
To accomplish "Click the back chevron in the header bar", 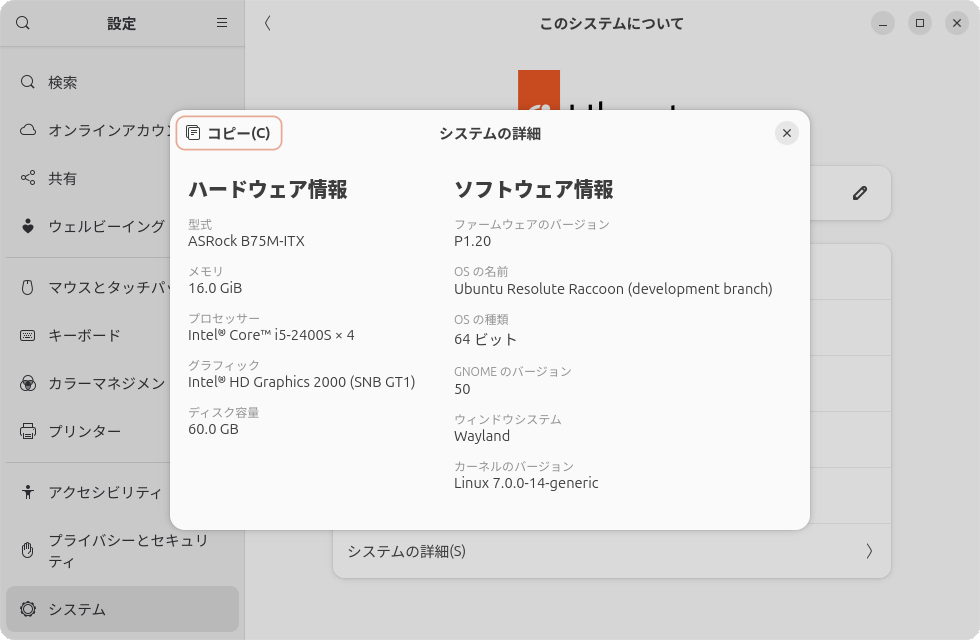I will point(267,22).
